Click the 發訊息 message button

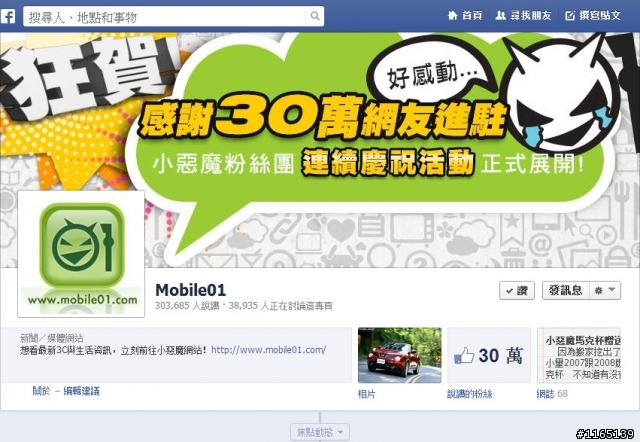[566, 290]
